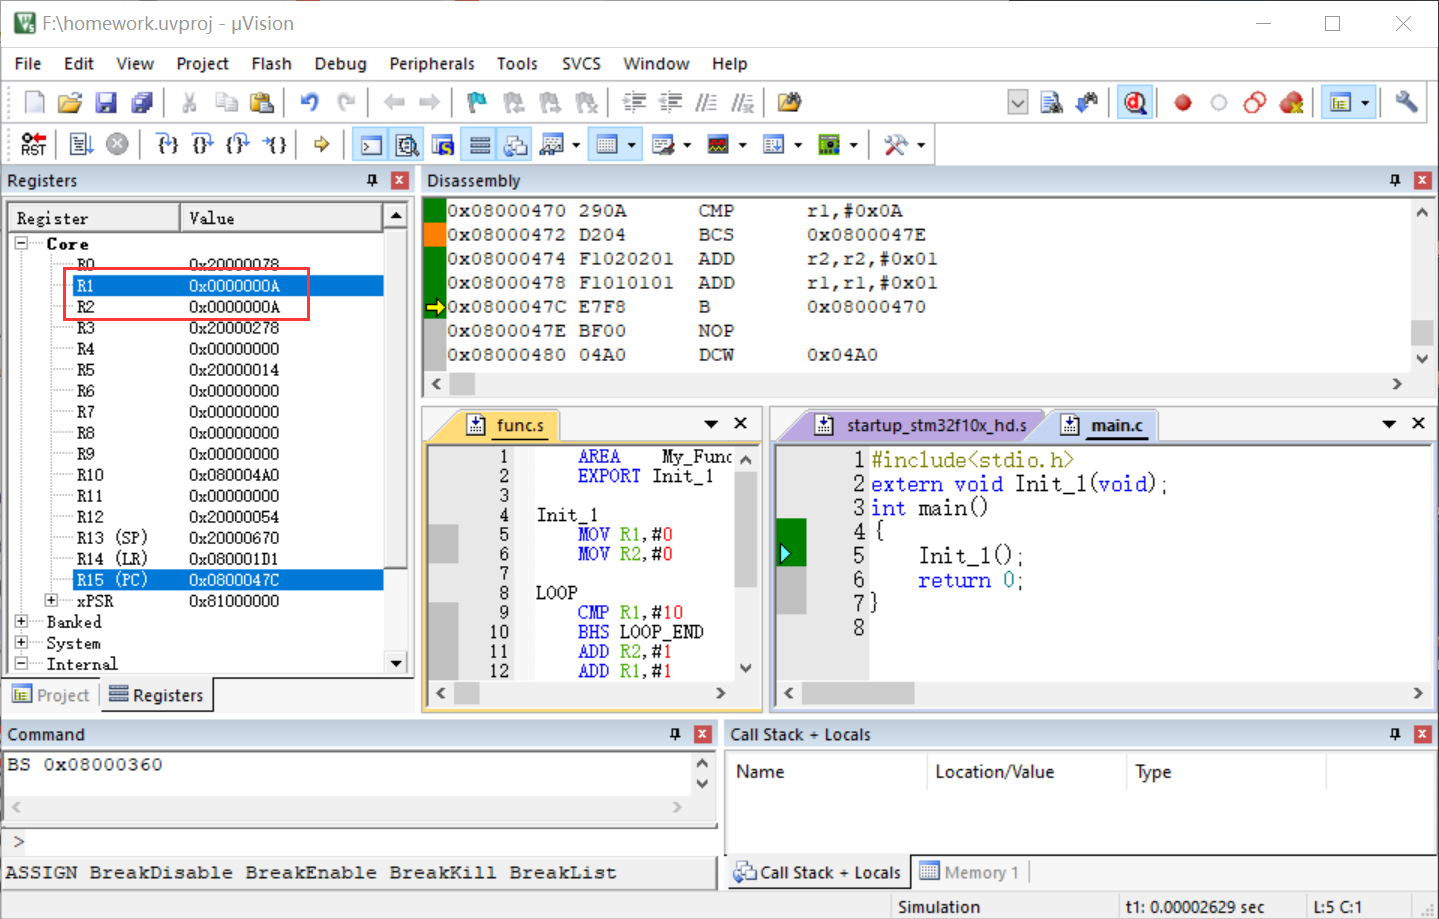This screenshot has width=1439, height=919.
Task: Click the Watch windows icon
Action: tap(552, 144)
